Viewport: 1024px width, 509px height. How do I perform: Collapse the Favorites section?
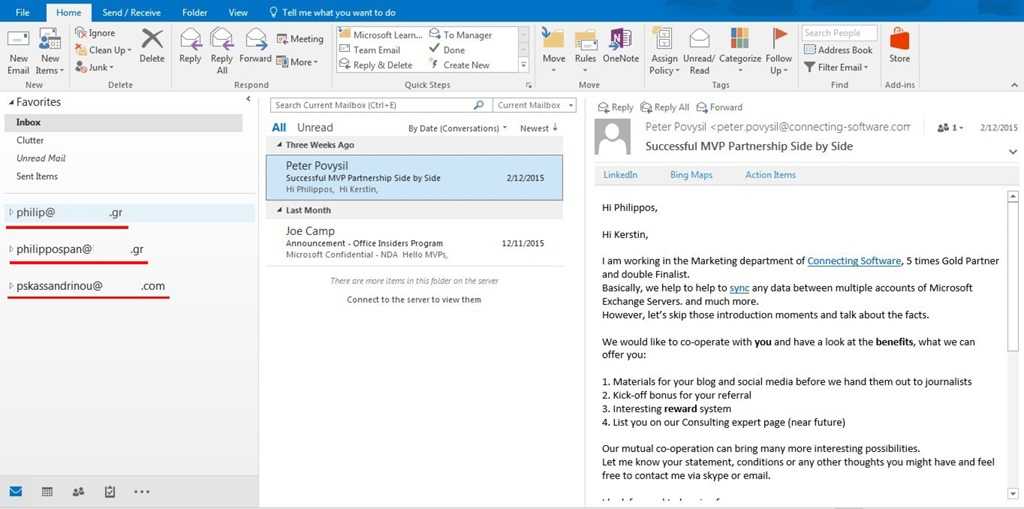(x=10, y=103)
